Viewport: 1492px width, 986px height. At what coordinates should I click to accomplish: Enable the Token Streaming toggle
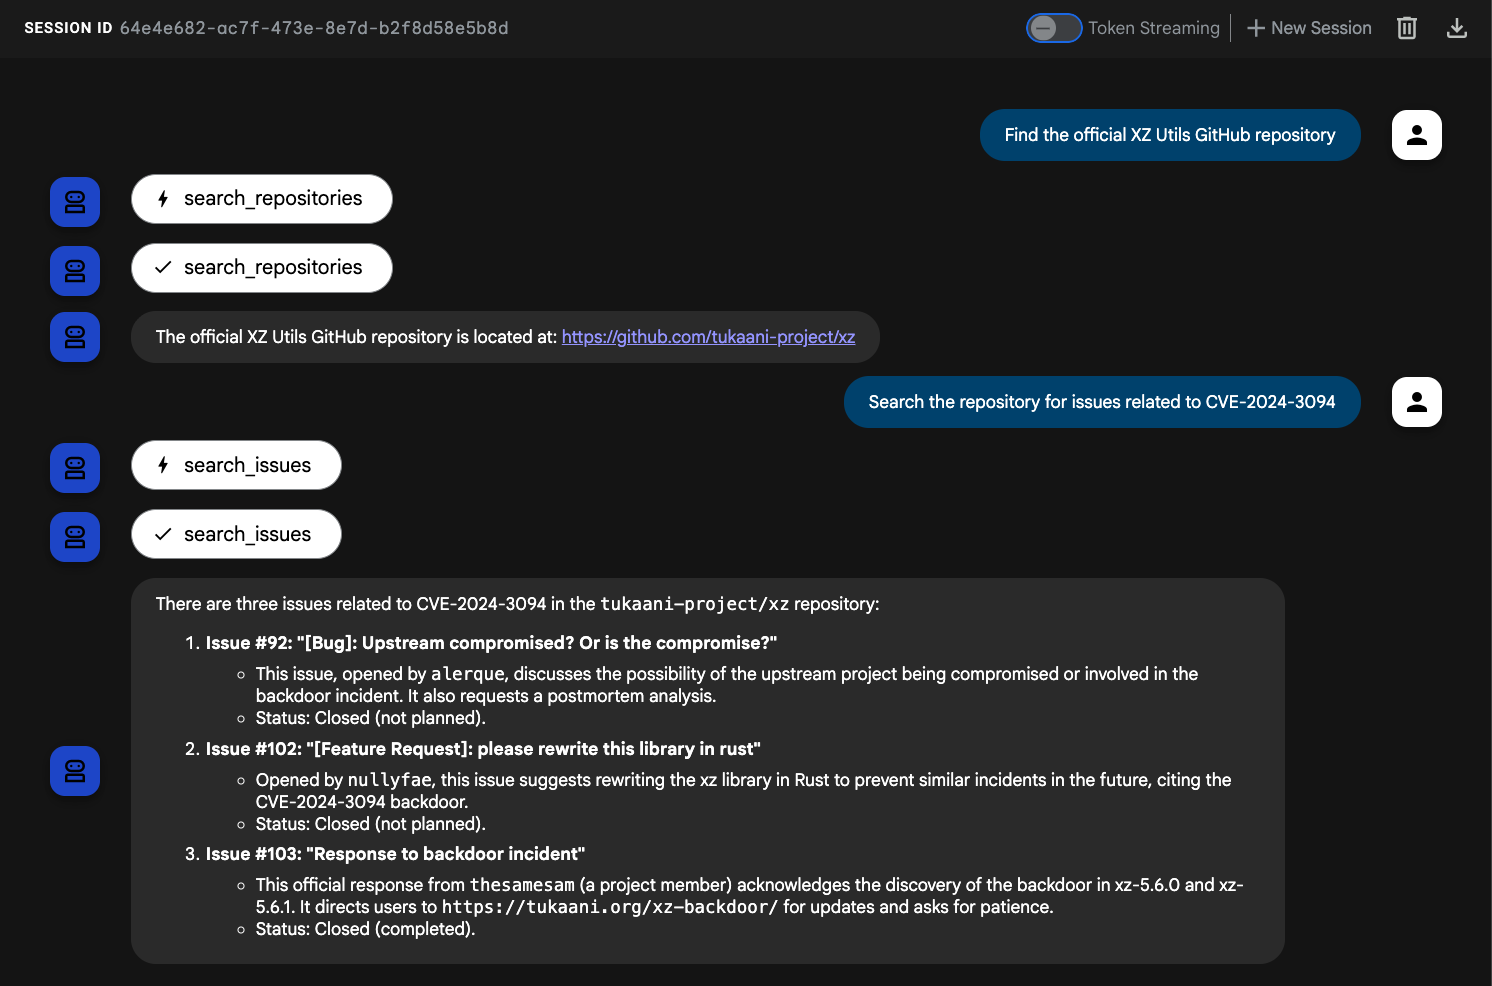[x=1054, y=28]
